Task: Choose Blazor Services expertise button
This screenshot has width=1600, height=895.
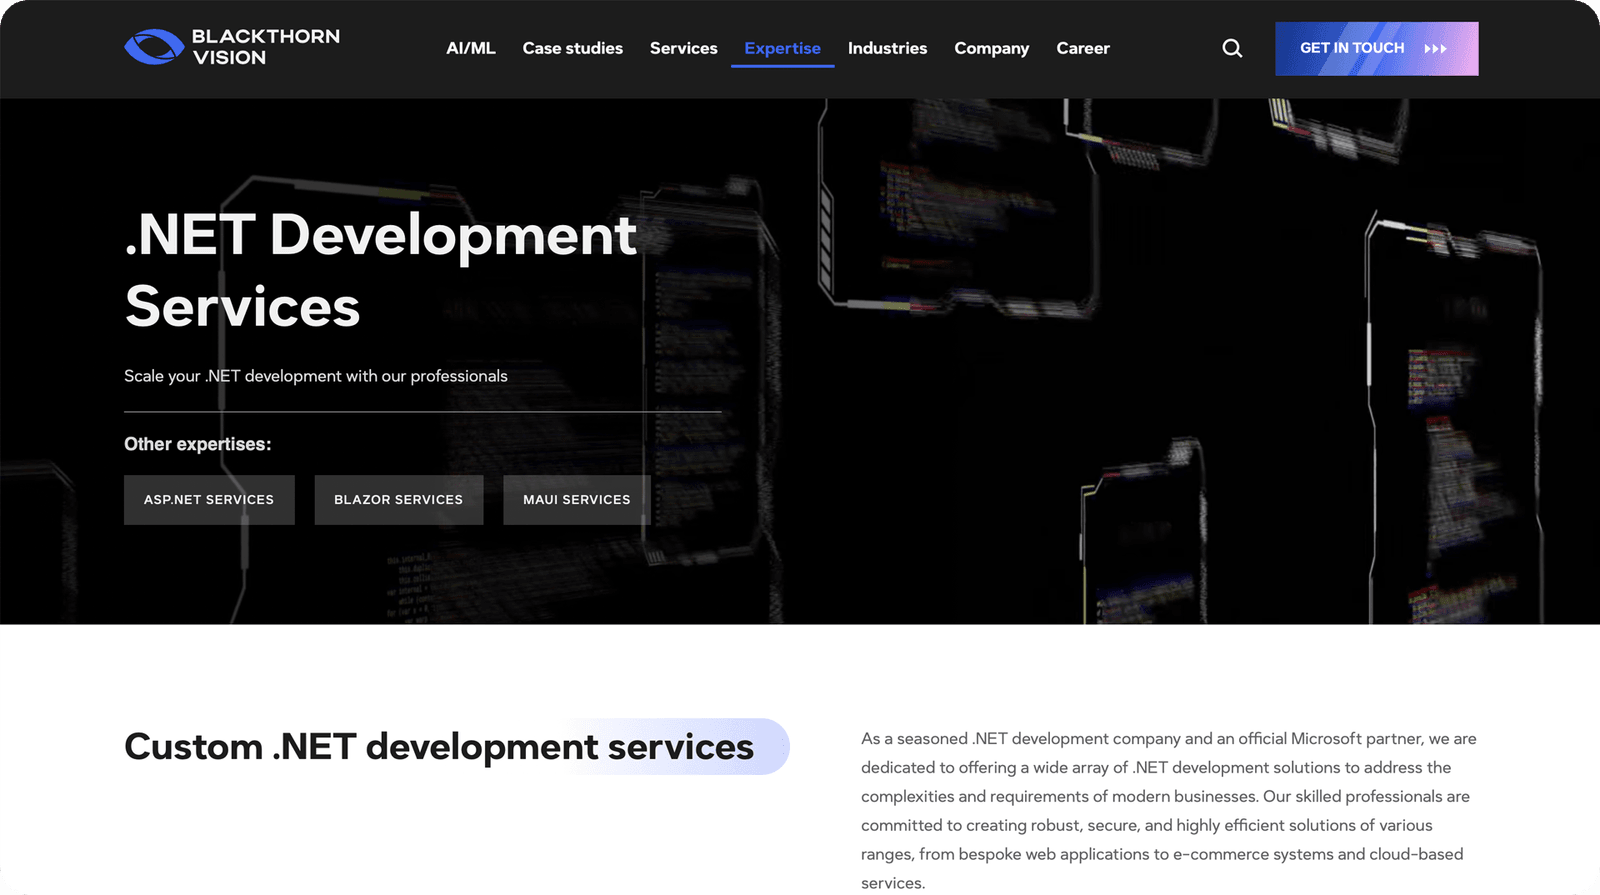Action: click(398, 499)
